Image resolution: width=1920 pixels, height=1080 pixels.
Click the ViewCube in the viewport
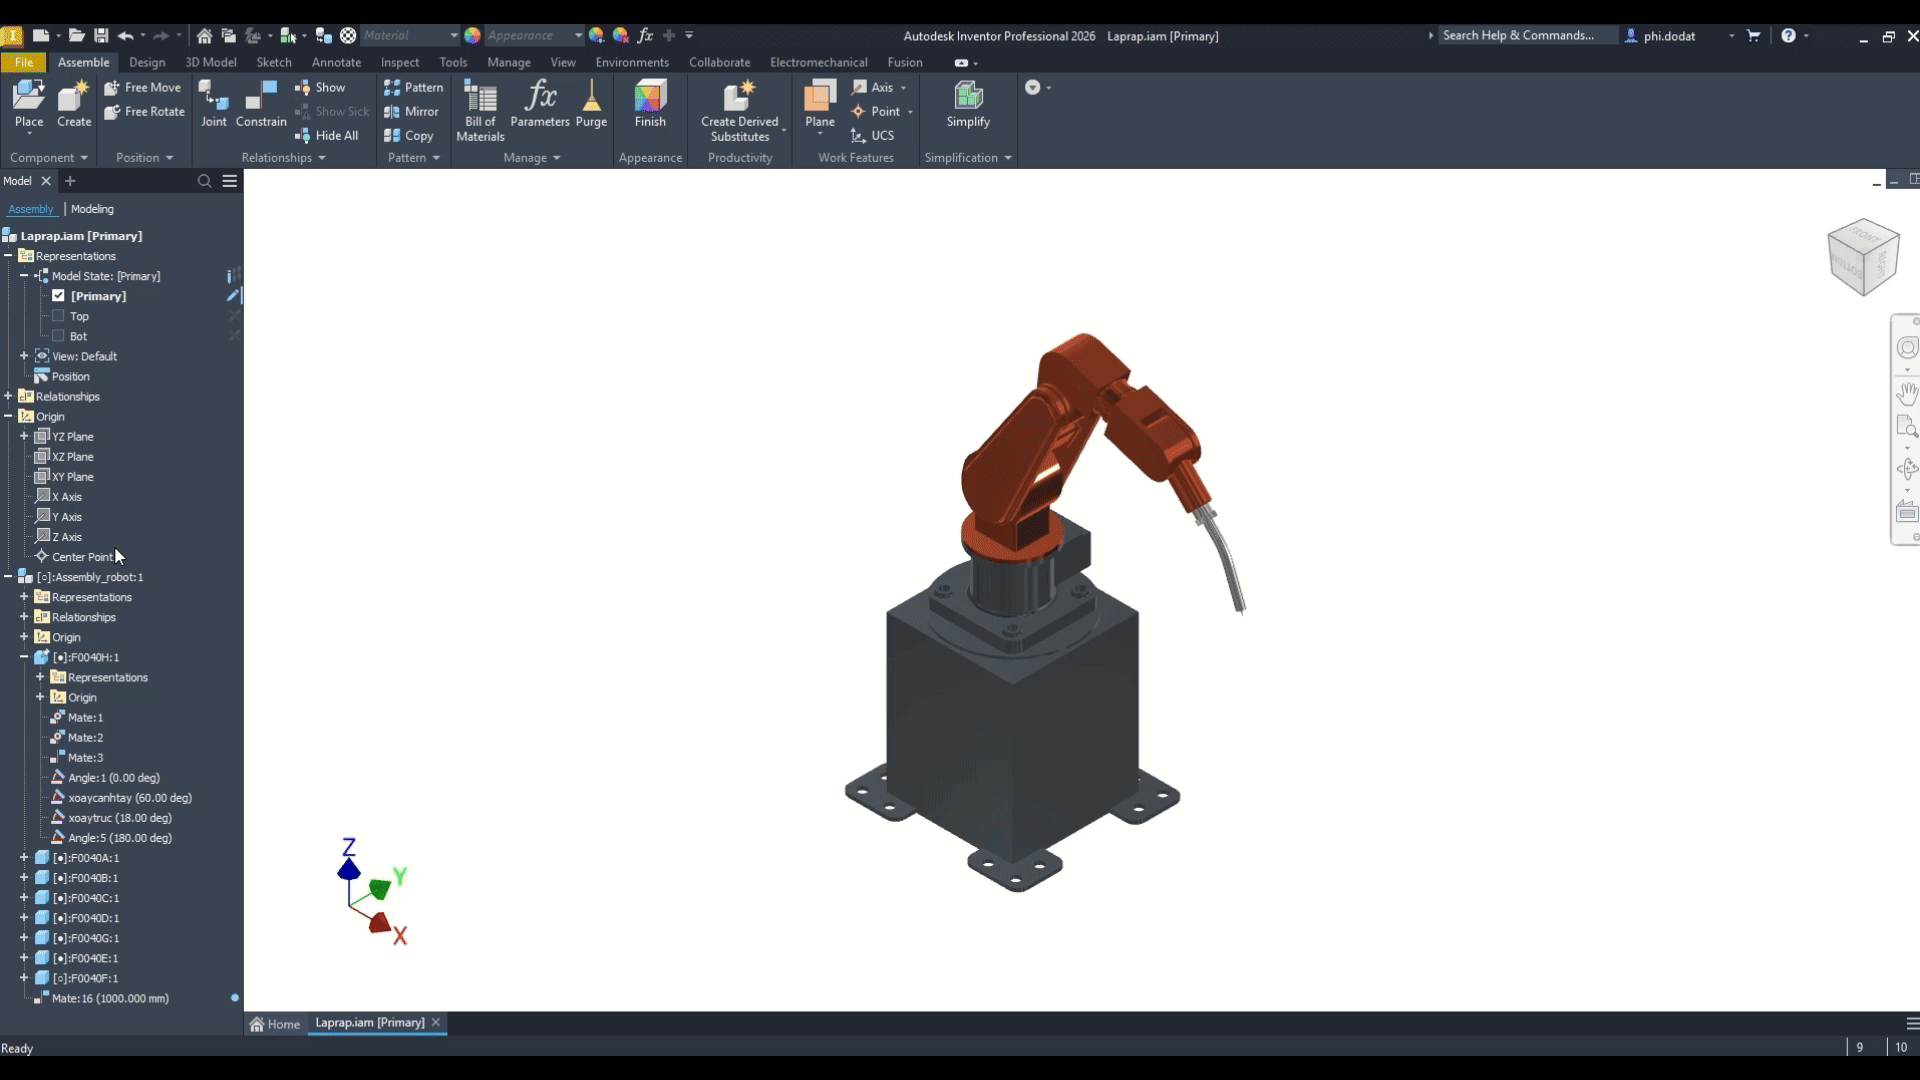(1863, 256)
